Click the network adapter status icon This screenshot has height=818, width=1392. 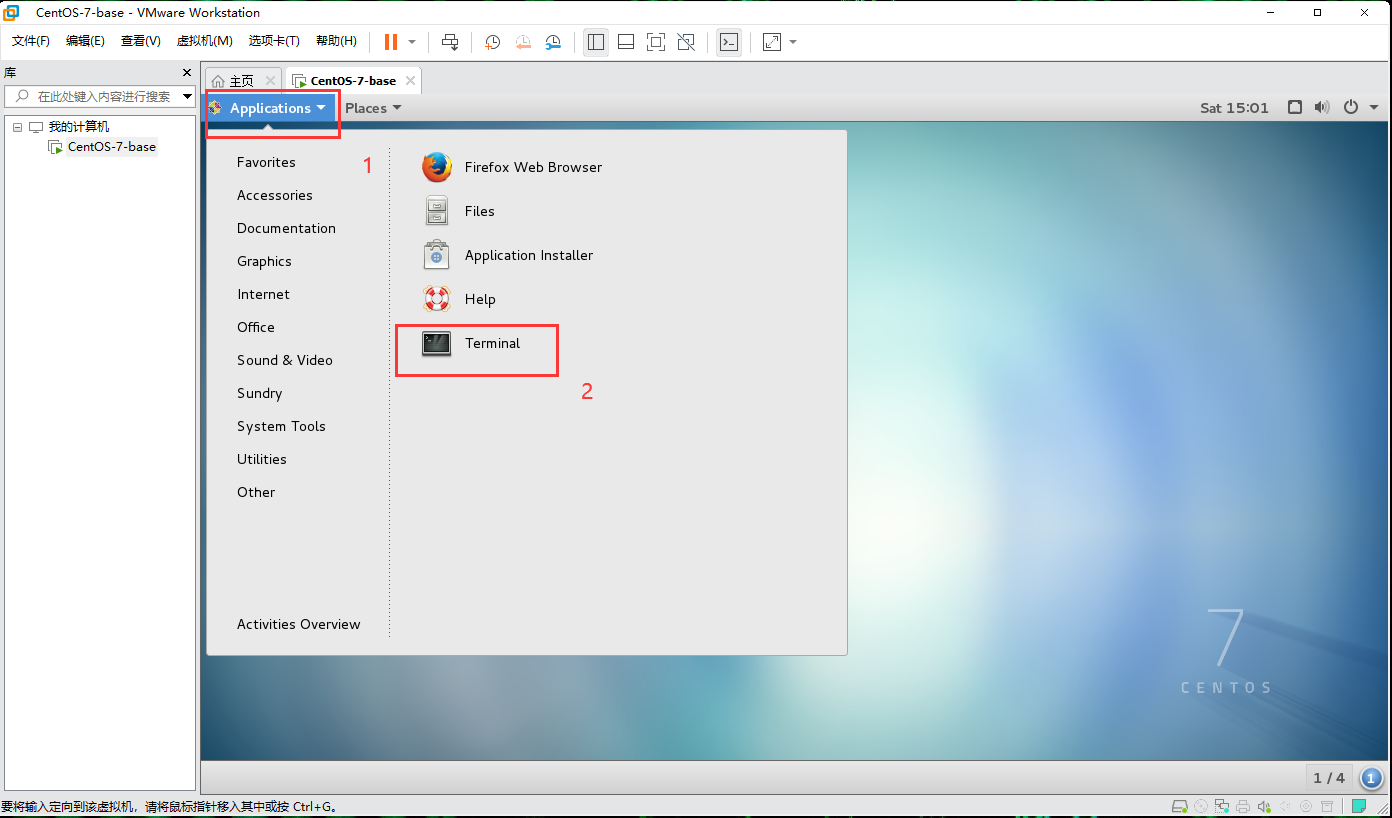click(1222, 806)
